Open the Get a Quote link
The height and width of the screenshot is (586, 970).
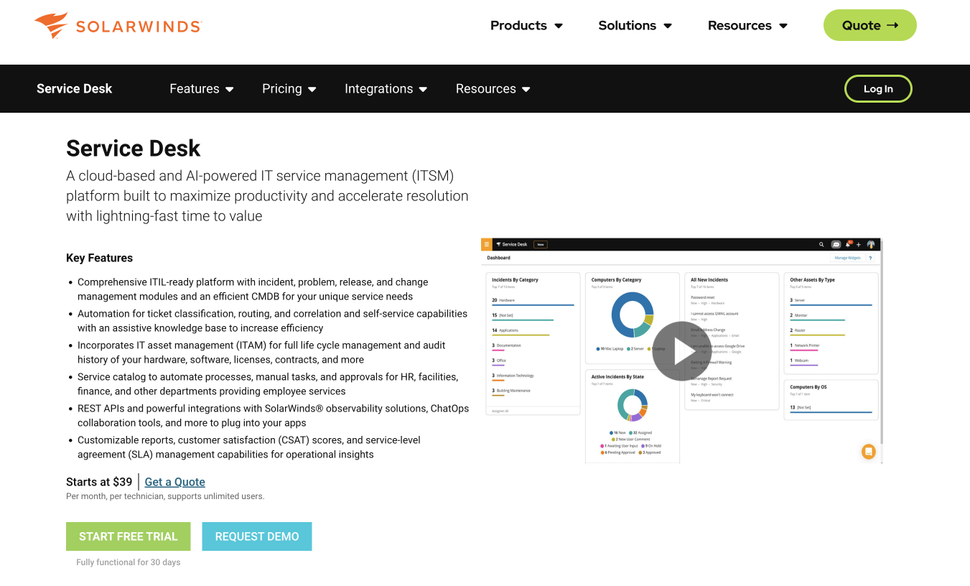[174, 481]
